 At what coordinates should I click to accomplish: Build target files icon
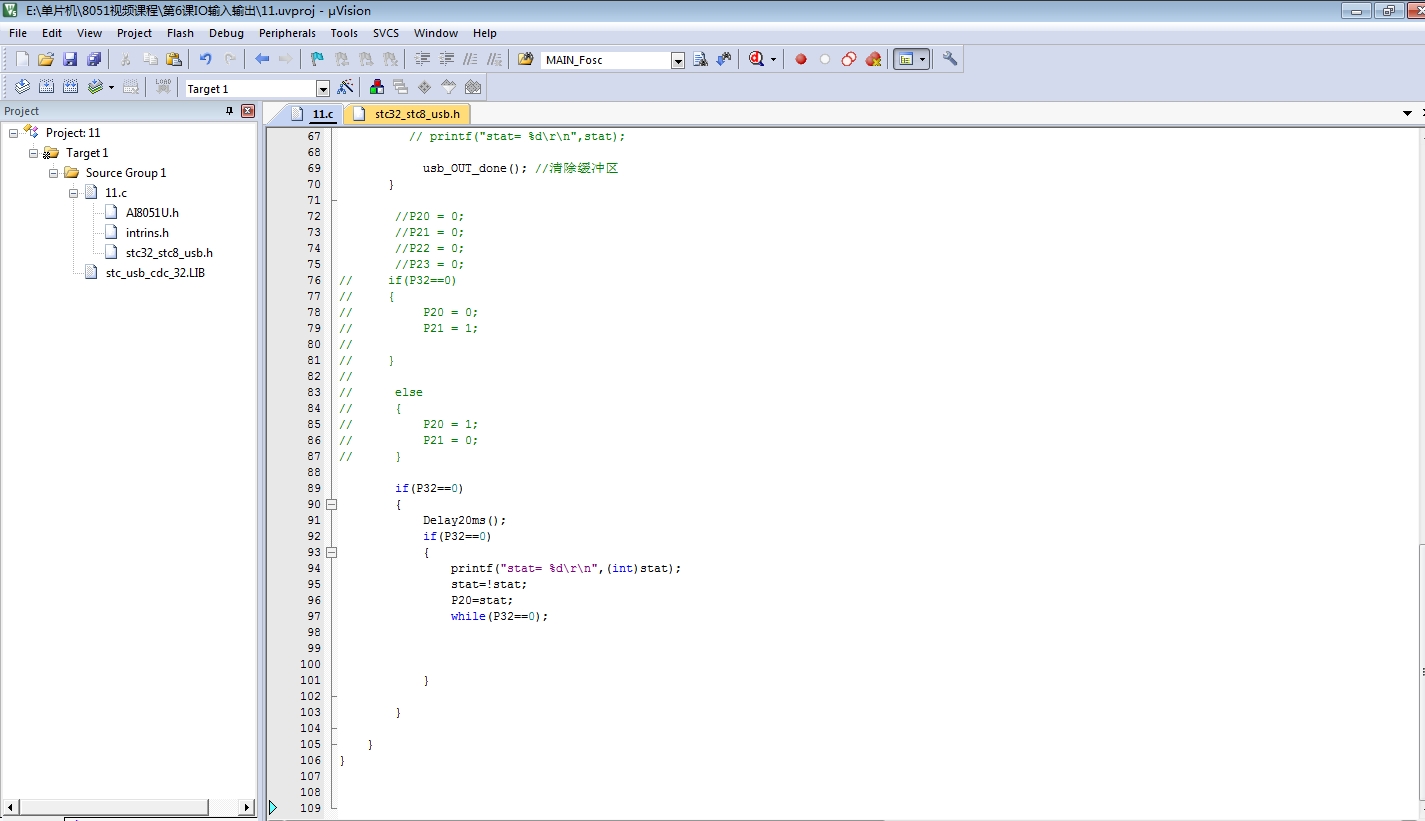point(46,87)
